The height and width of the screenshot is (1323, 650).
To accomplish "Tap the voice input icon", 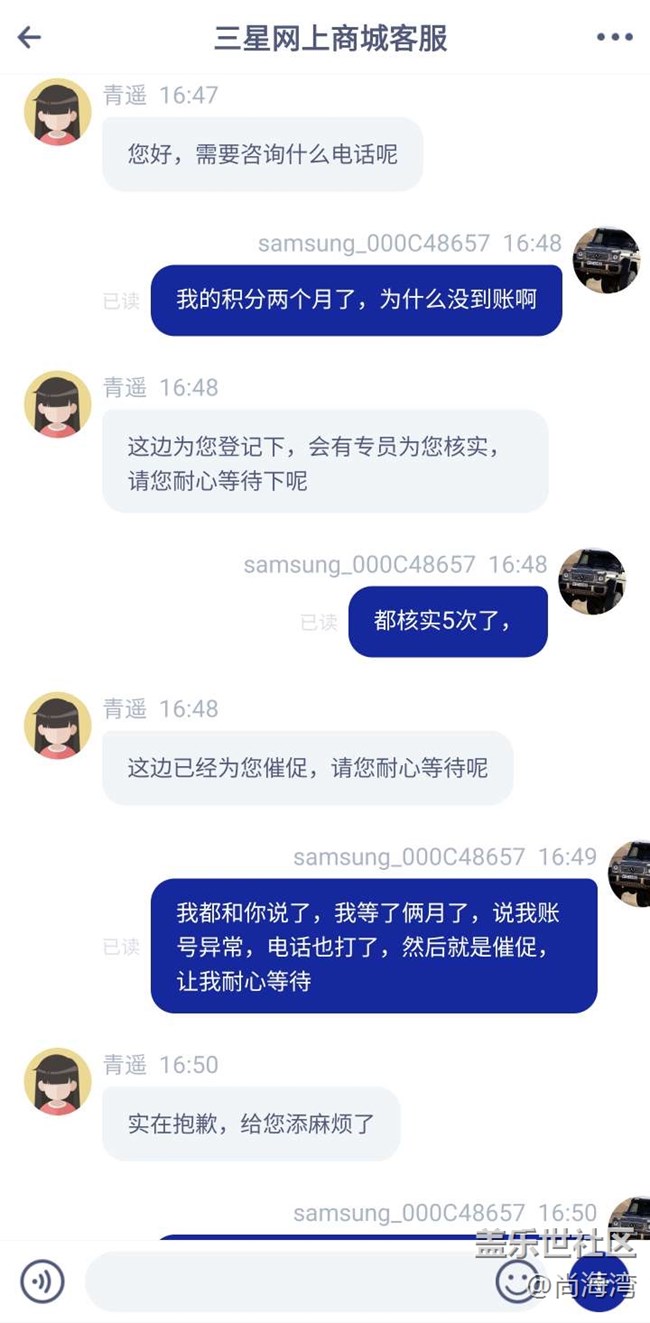I will pyautogui.click(x=43, y=1281).
